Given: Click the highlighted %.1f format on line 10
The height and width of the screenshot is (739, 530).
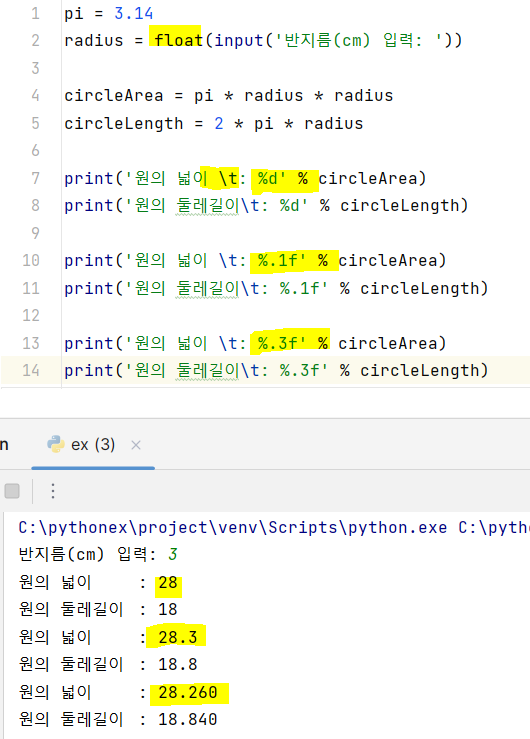Looking at the screenshot, I should [281, 260].
